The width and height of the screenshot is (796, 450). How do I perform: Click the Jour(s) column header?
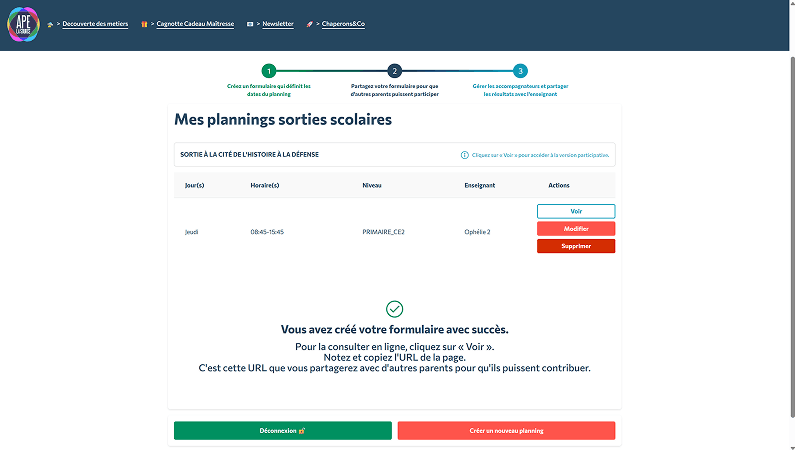(194, 185)
